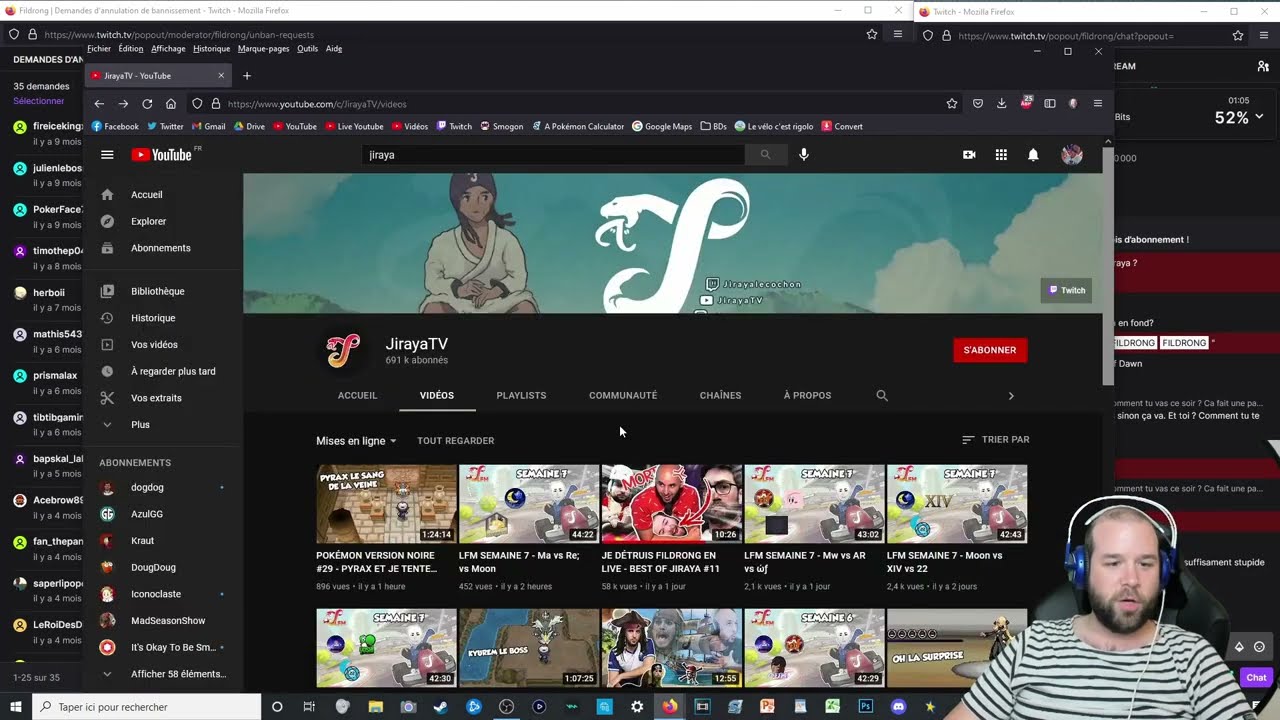Open YouTube notifications bell
This screenshot has width=1280, height=720.
pyautogui.click(x=1033, y=155)
